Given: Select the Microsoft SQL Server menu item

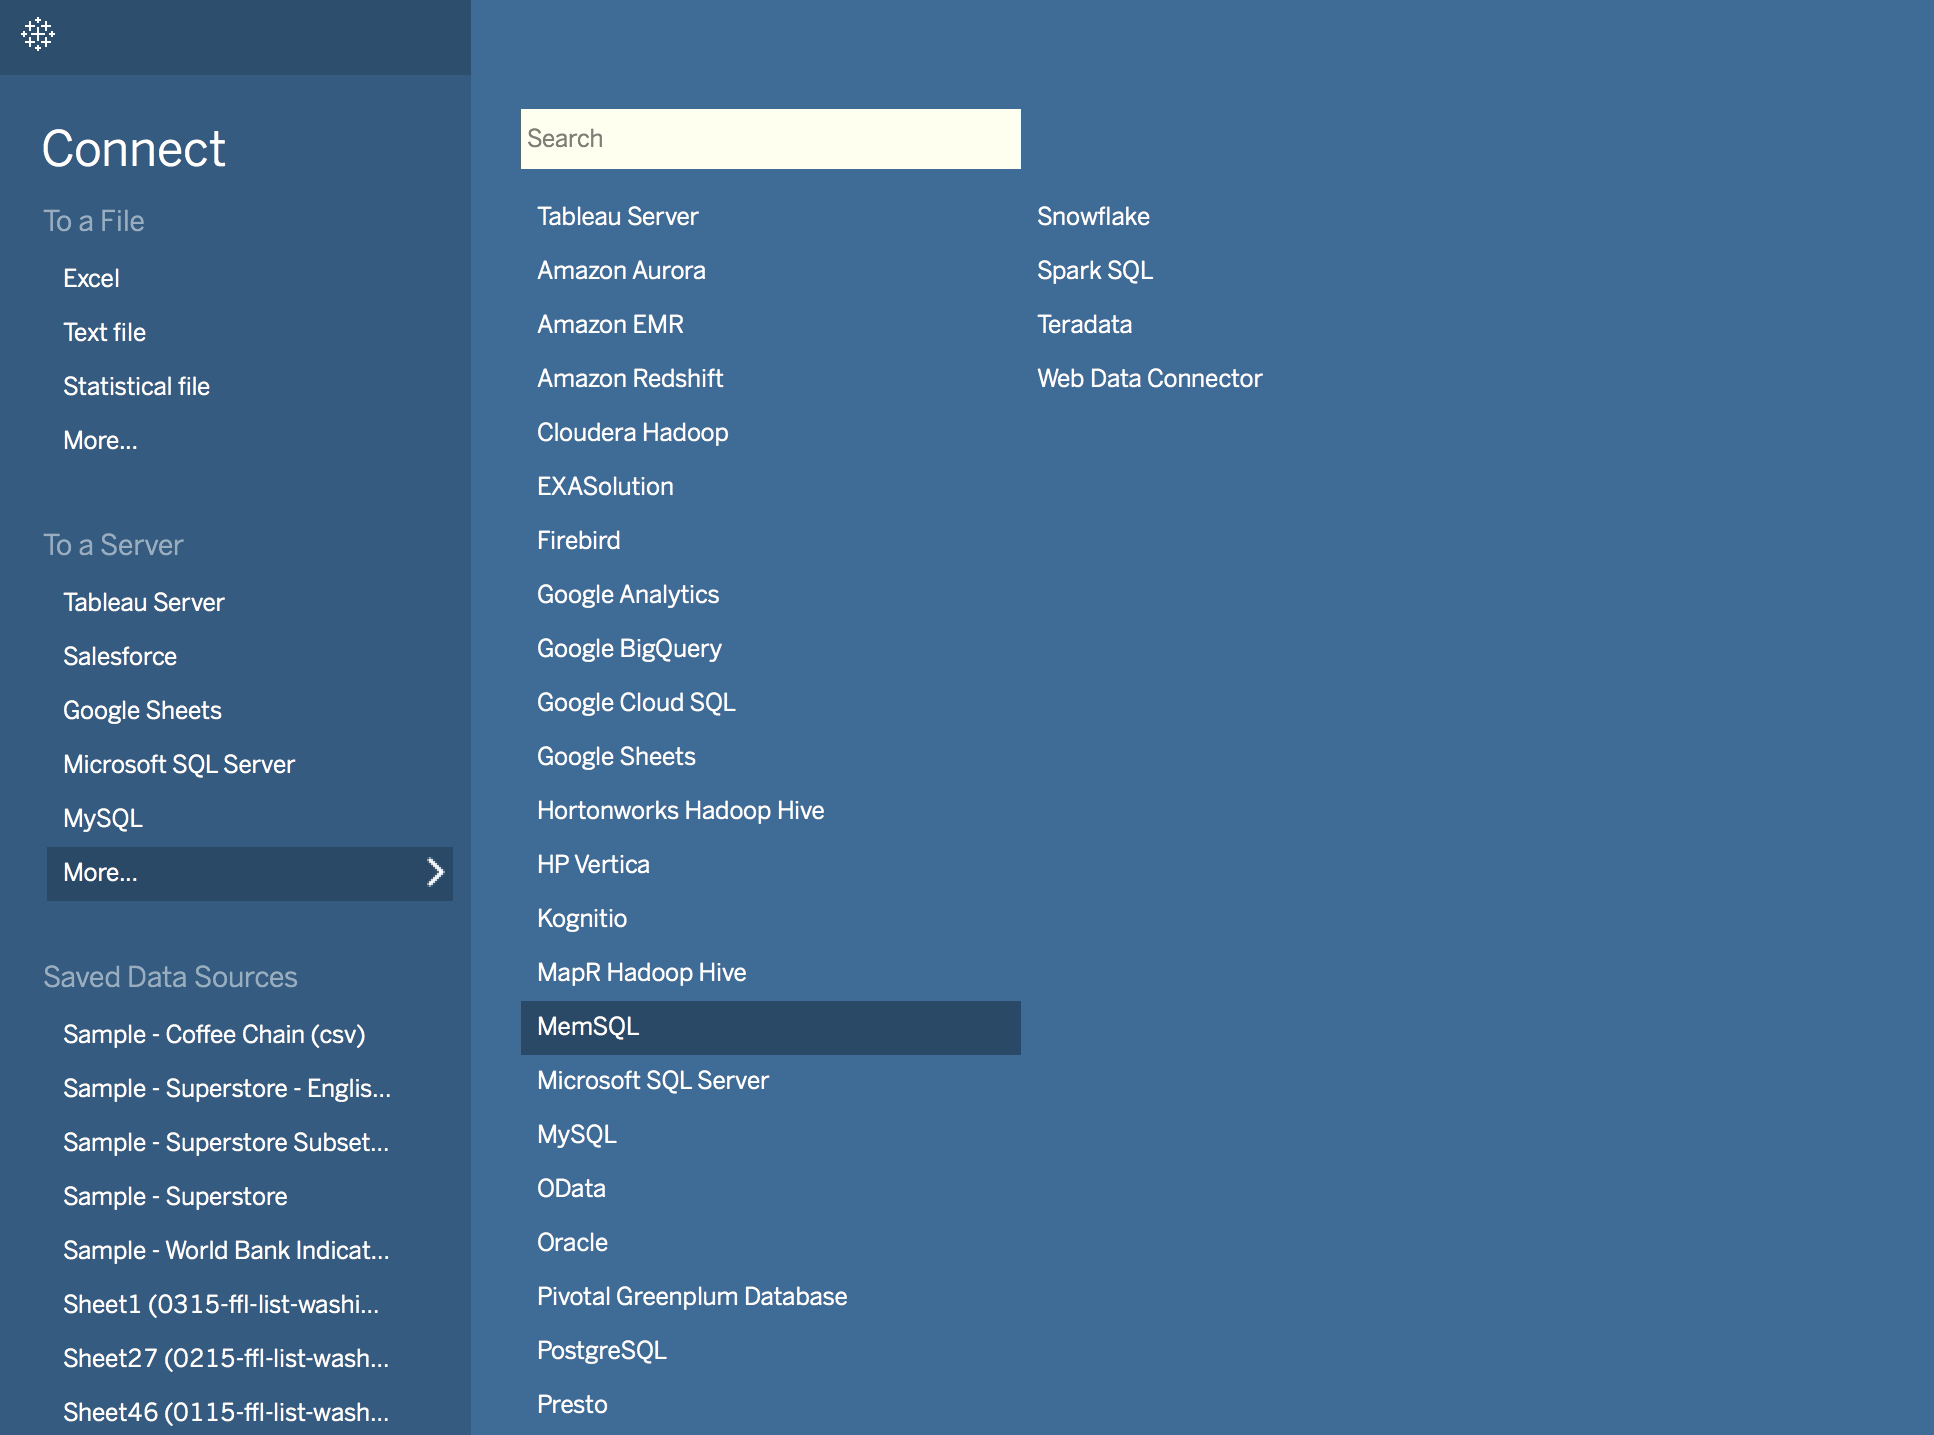Looking at the screenshot, I should point(653,1081).
